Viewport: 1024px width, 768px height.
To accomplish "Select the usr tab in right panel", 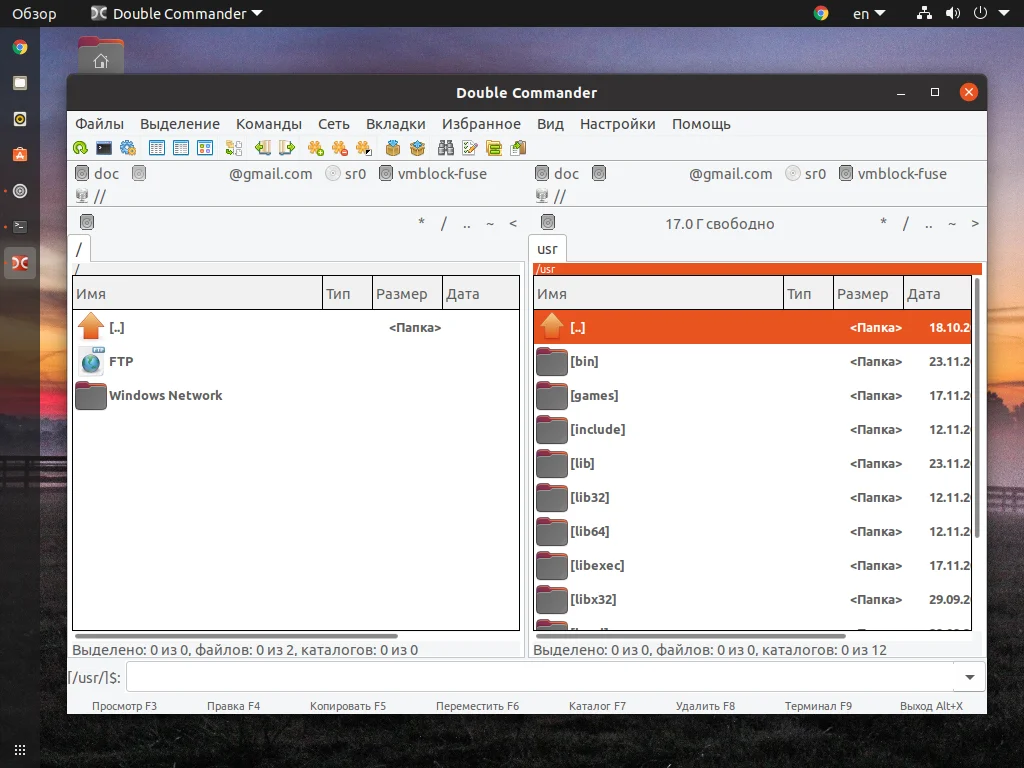I will [547, 249].
